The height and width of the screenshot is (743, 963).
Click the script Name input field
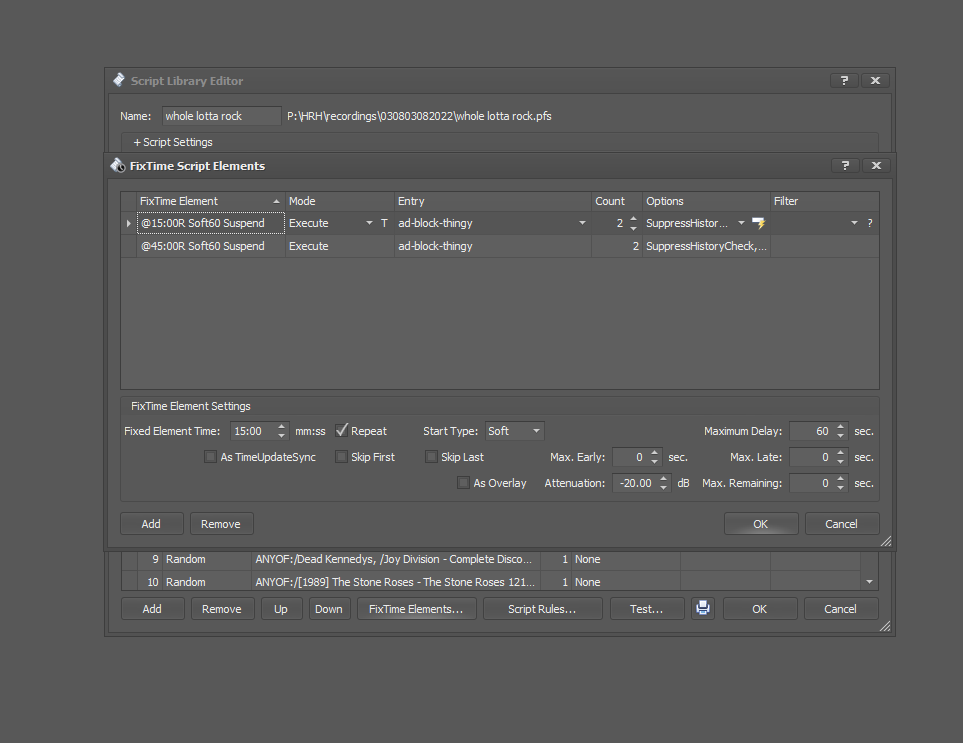[x=222, y=116]
